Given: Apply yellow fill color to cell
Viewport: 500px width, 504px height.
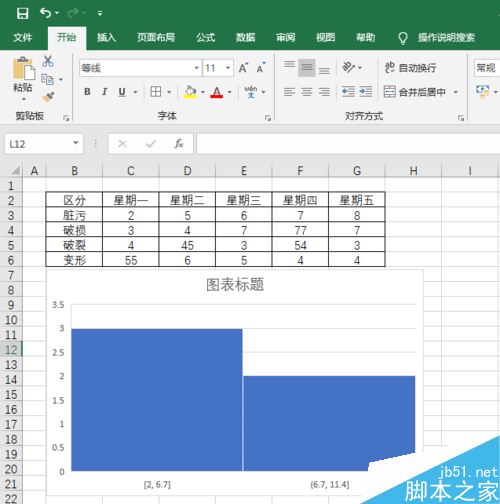Looking at the screenshot, I should click(190, 92).
